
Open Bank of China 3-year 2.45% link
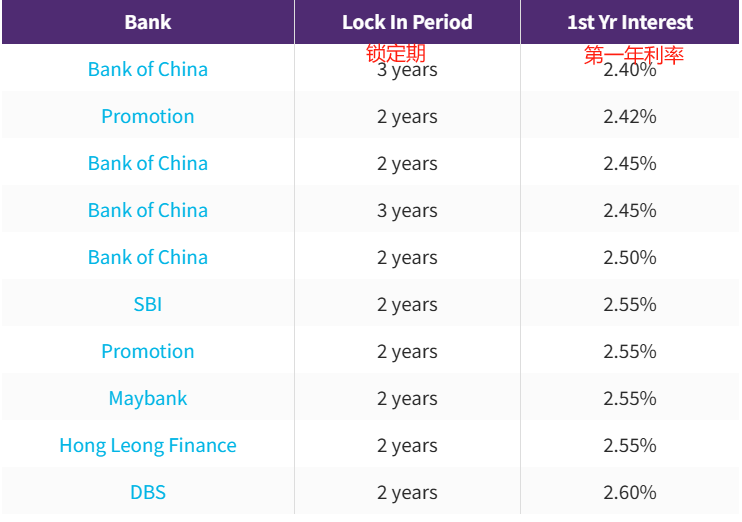pos(148,210)
